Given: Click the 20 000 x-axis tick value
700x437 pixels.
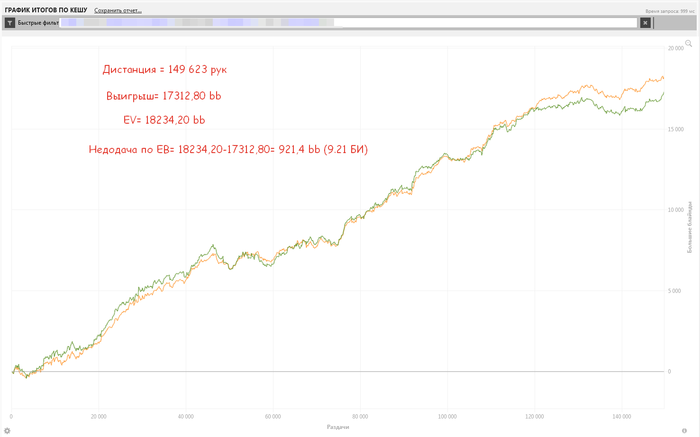Looking at the screenshot, I should [x=99, y=416].
